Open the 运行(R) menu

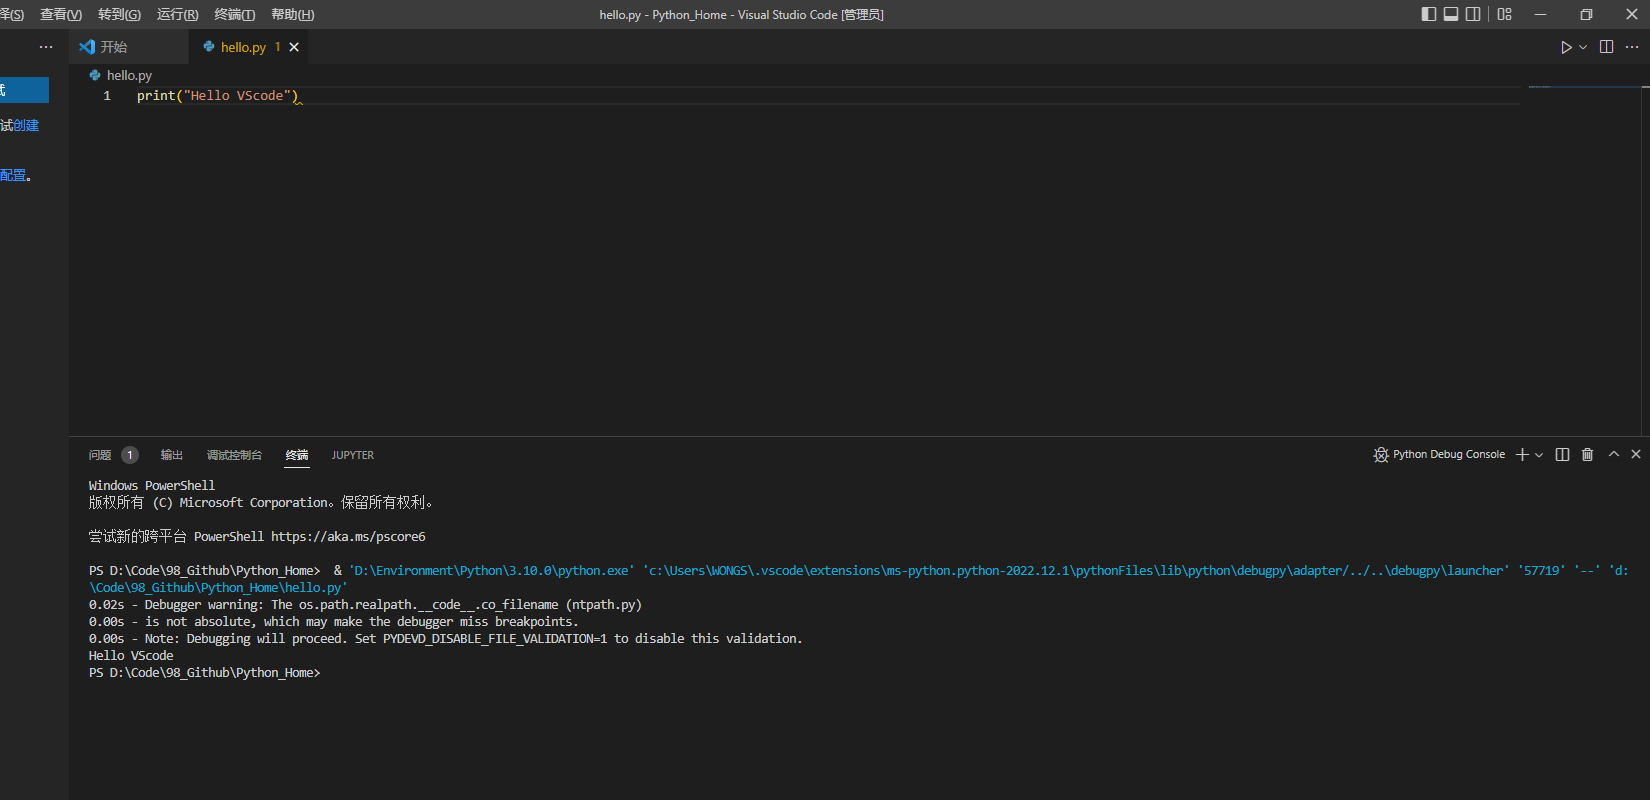pos(177,14)
